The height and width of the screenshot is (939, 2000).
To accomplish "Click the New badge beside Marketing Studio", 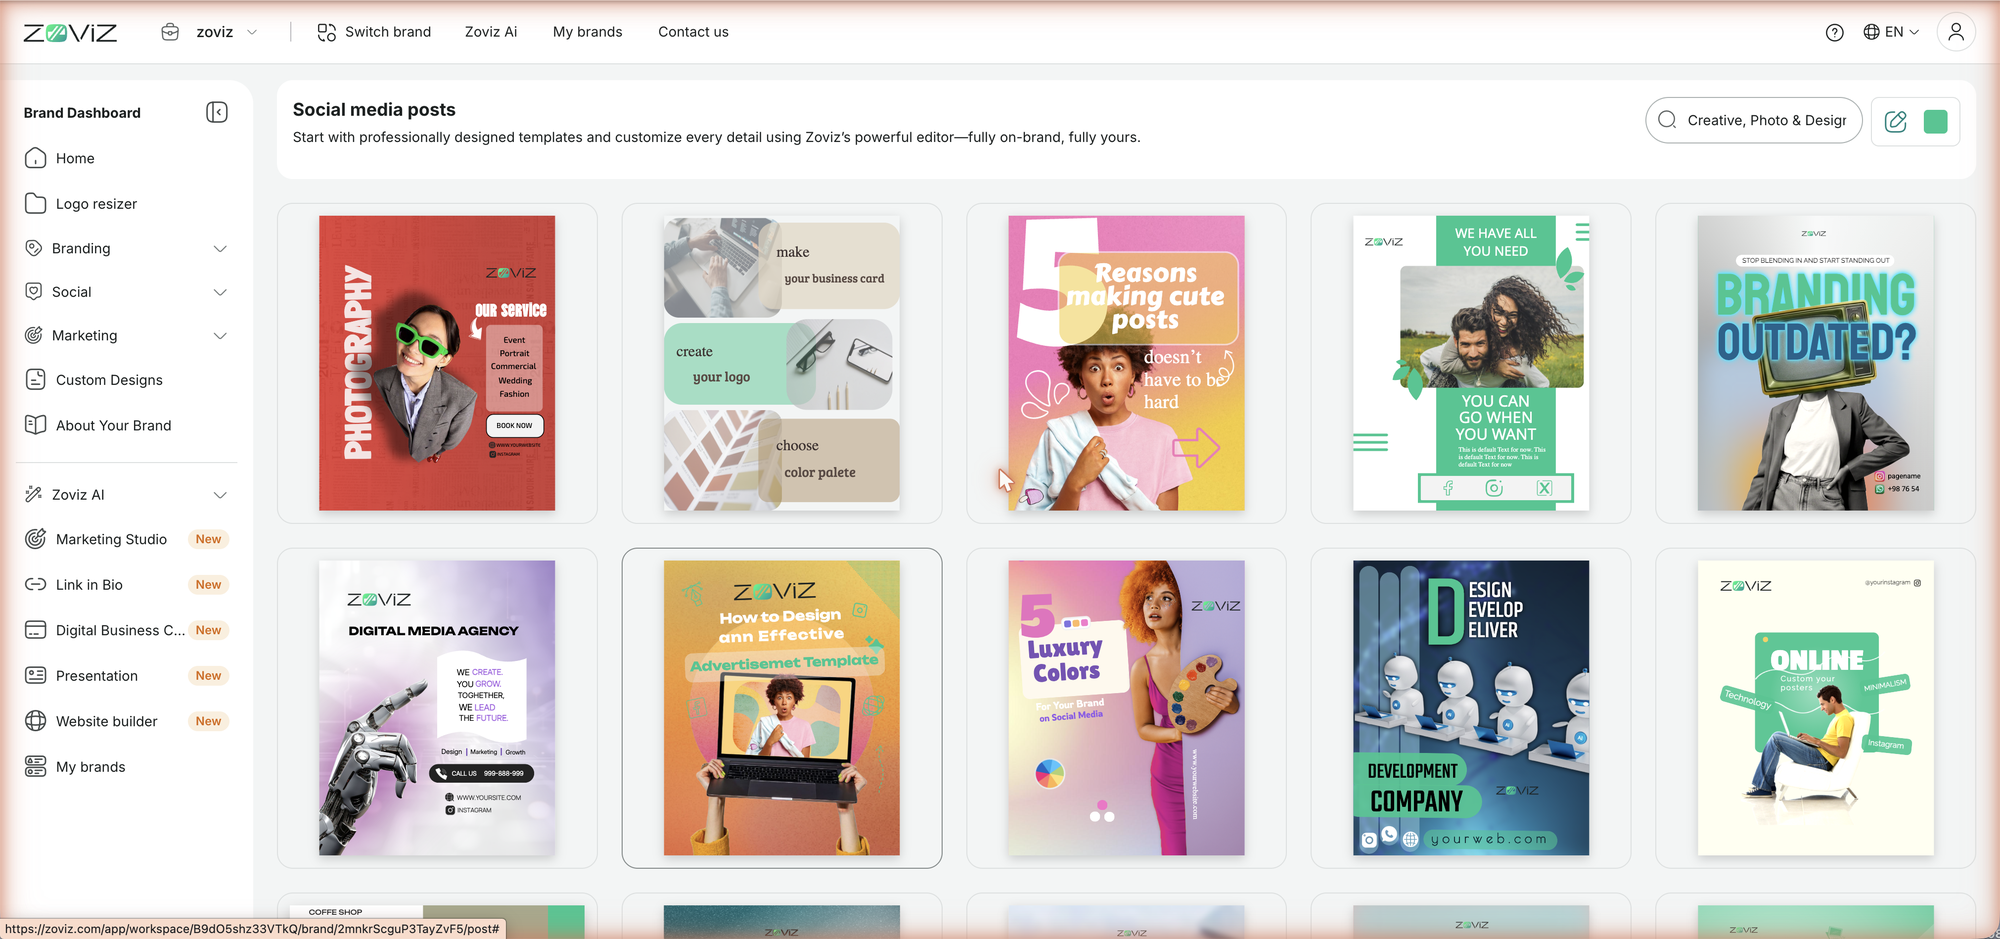I will click(x=208, y=539).
